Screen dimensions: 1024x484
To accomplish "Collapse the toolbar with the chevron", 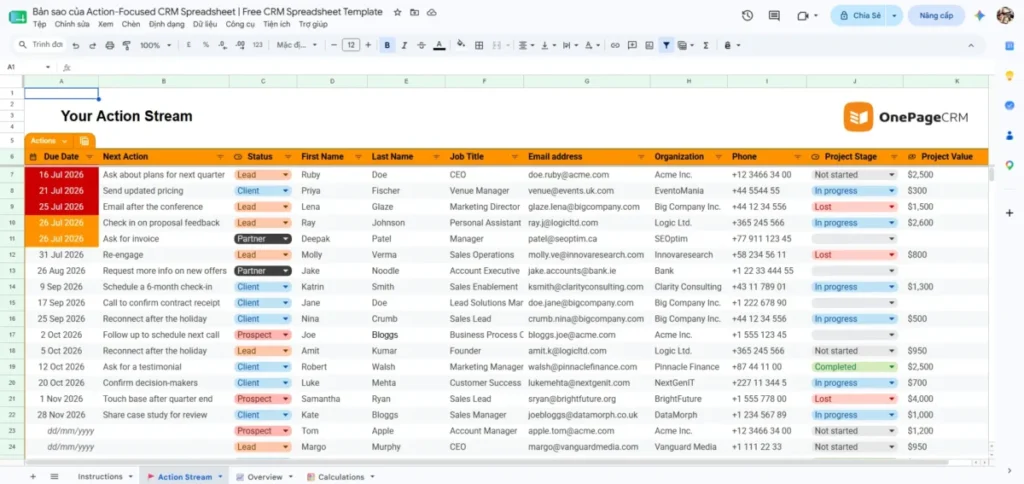I will (971, 45).
